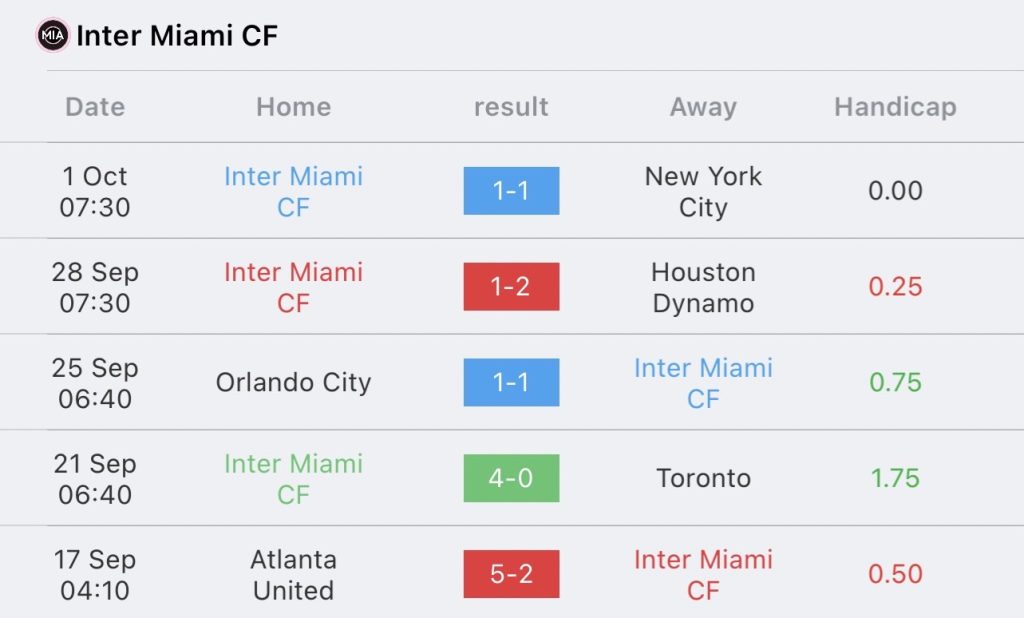
Task: Click the Orlando City team name
Action: pyautogui.click(x=293, y=383)
